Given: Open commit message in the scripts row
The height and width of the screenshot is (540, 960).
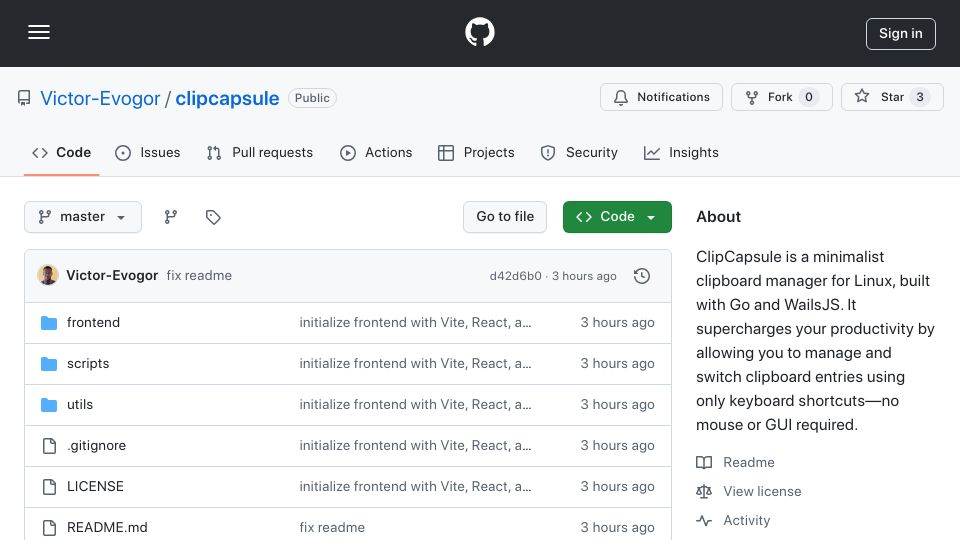Looking at the screenshot, I should [x=415, y=364].
